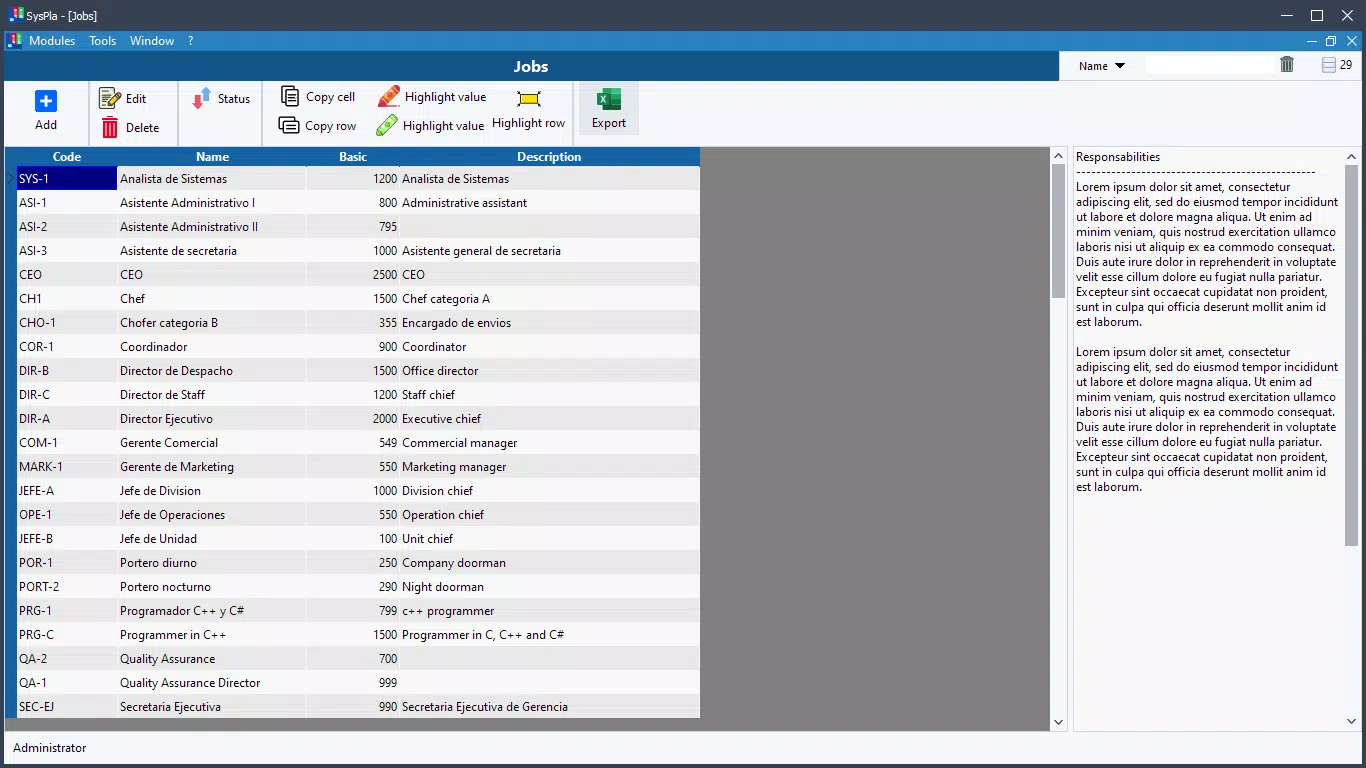The image size is (1366, 768).
Task: Click the search text field in the top right
Action: click(1210, 65)
